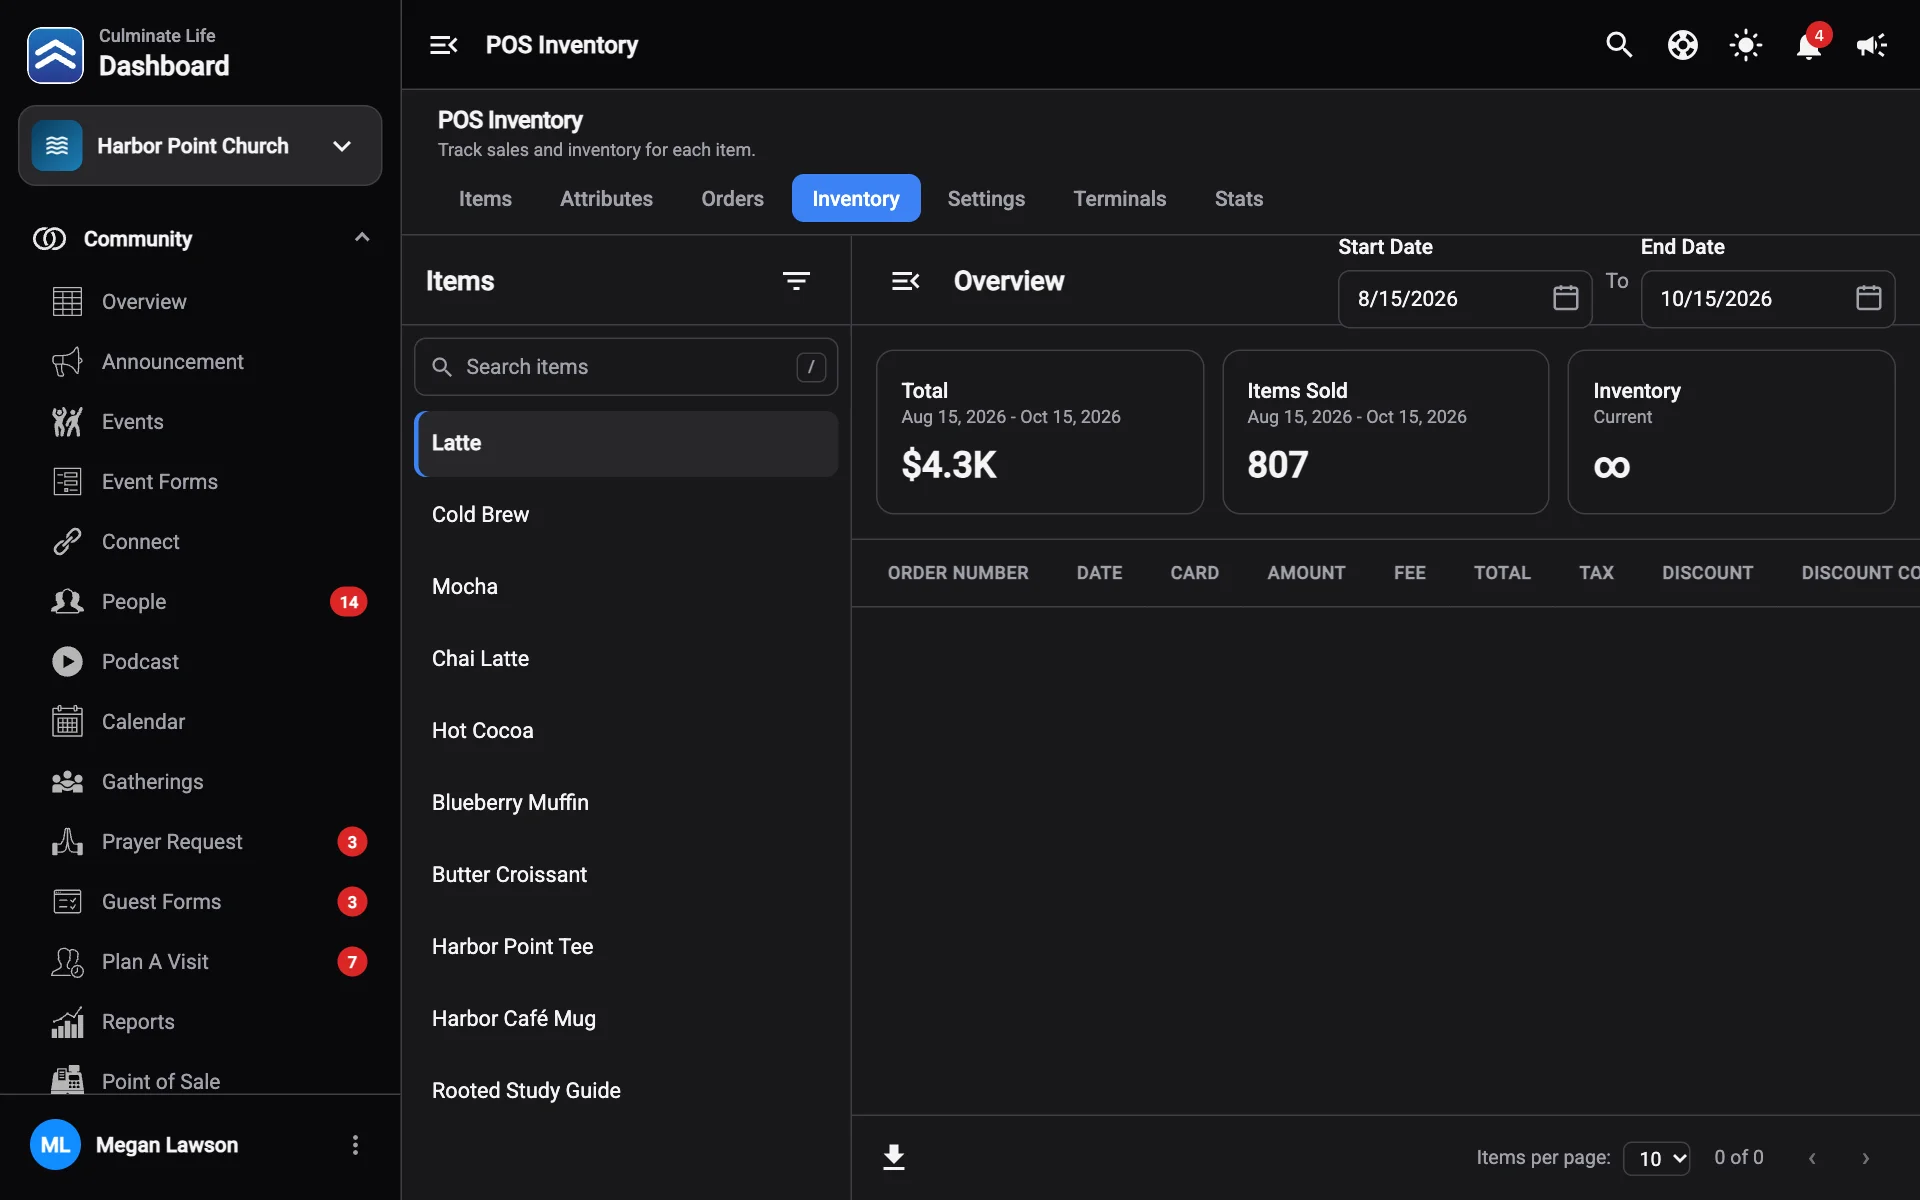Click the End Date input 10/15/2026
Viewport: 1920px width, 1200px height.
pyautogui.click(x=1767, y=298)
